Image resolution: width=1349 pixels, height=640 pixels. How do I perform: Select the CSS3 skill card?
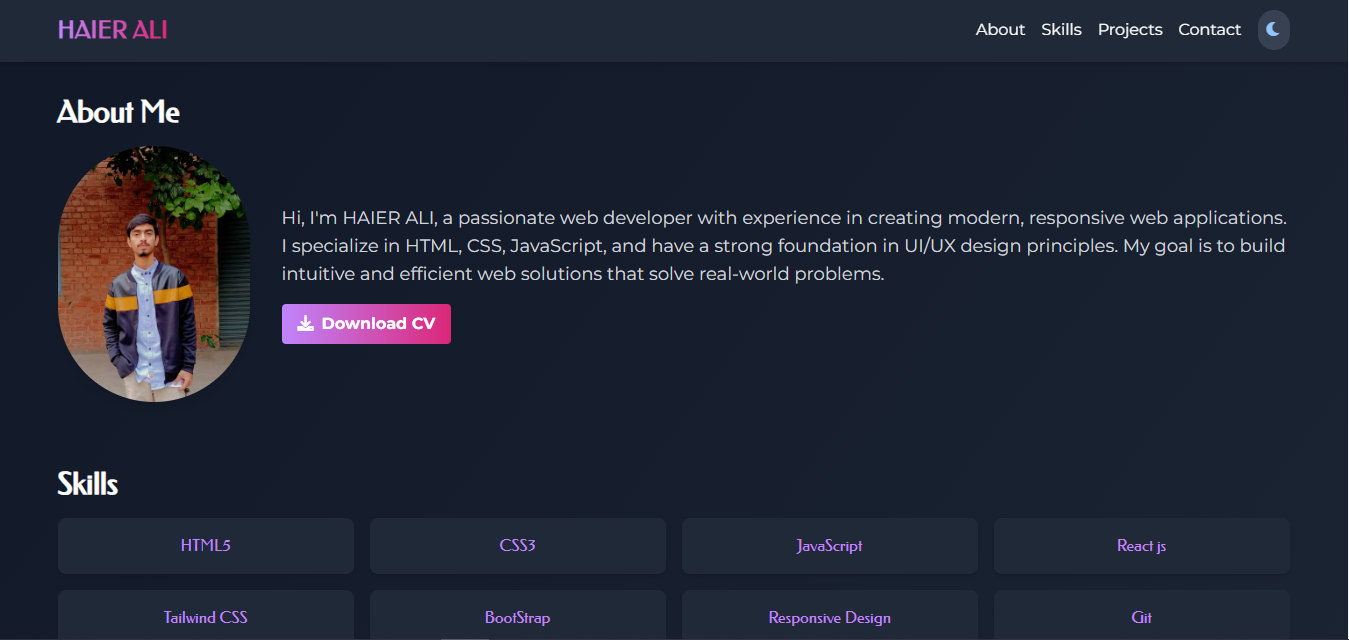point(517,546)
